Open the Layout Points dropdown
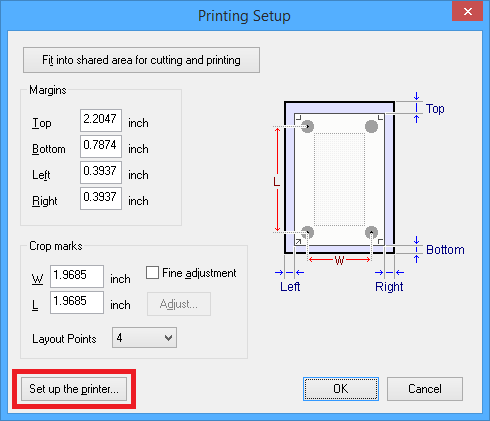 (144, 338)
